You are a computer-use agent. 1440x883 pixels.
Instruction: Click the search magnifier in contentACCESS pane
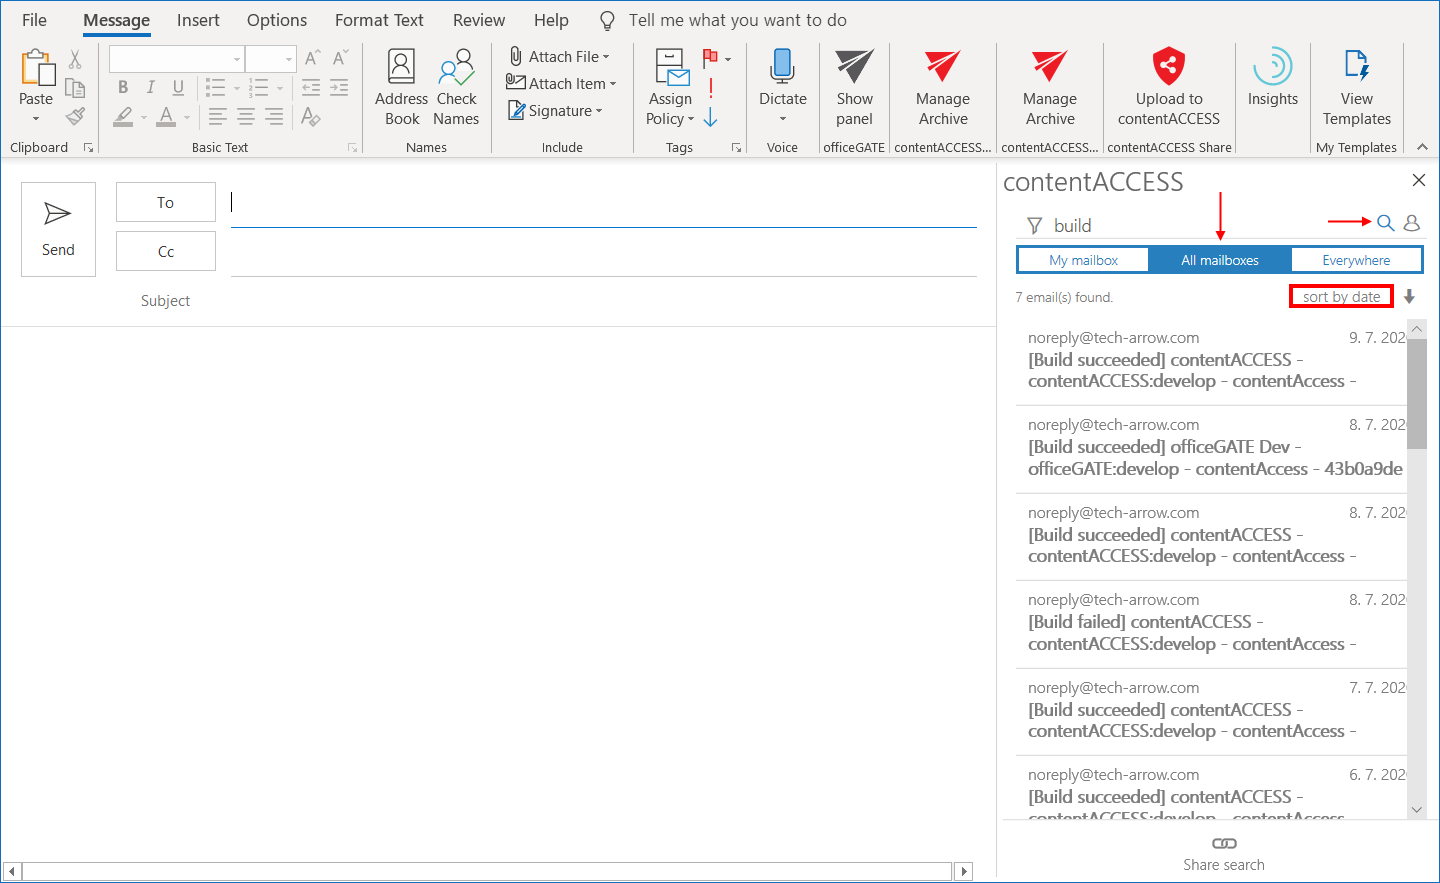pyautogui.click(x=1385, y=223)
